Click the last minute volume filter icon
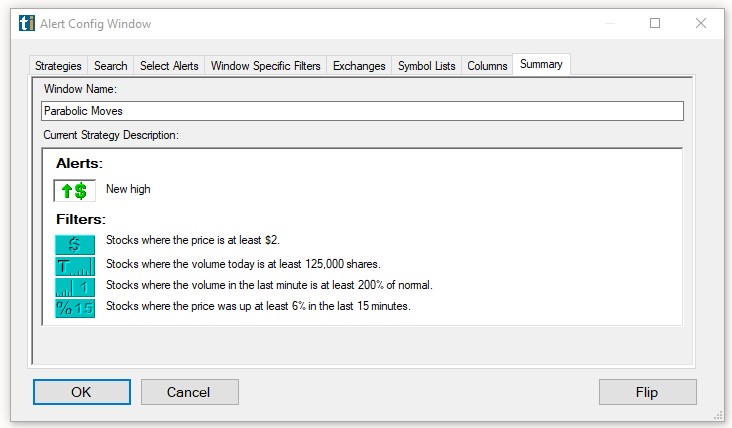The width and height of the screenshot is (732, 428). [75, 287]
